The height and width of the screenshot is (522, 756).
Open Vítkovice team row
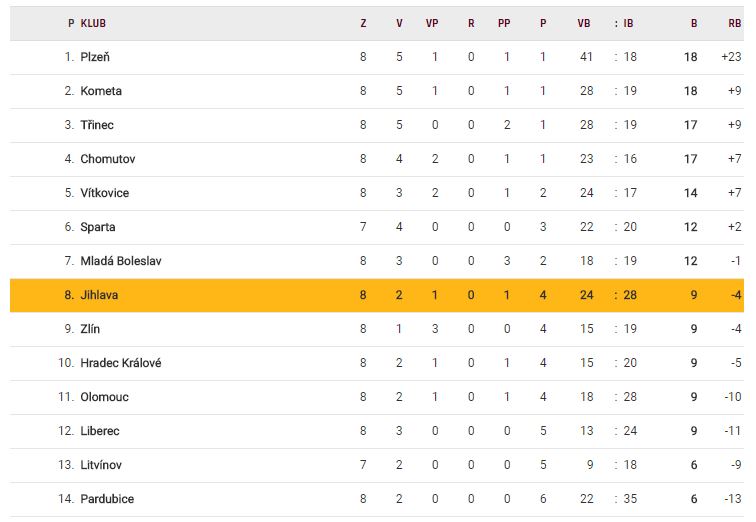[x=105, y=193]
